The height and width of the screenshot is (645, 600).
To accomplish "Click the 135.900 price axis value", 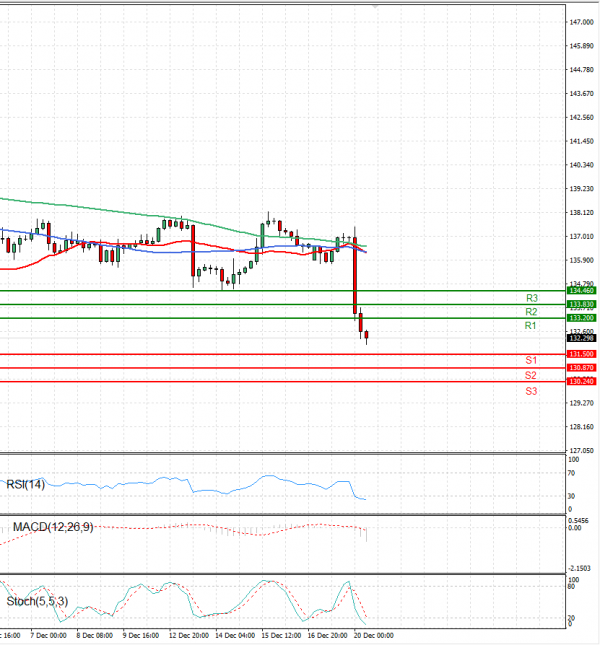I will click(581, 260).
